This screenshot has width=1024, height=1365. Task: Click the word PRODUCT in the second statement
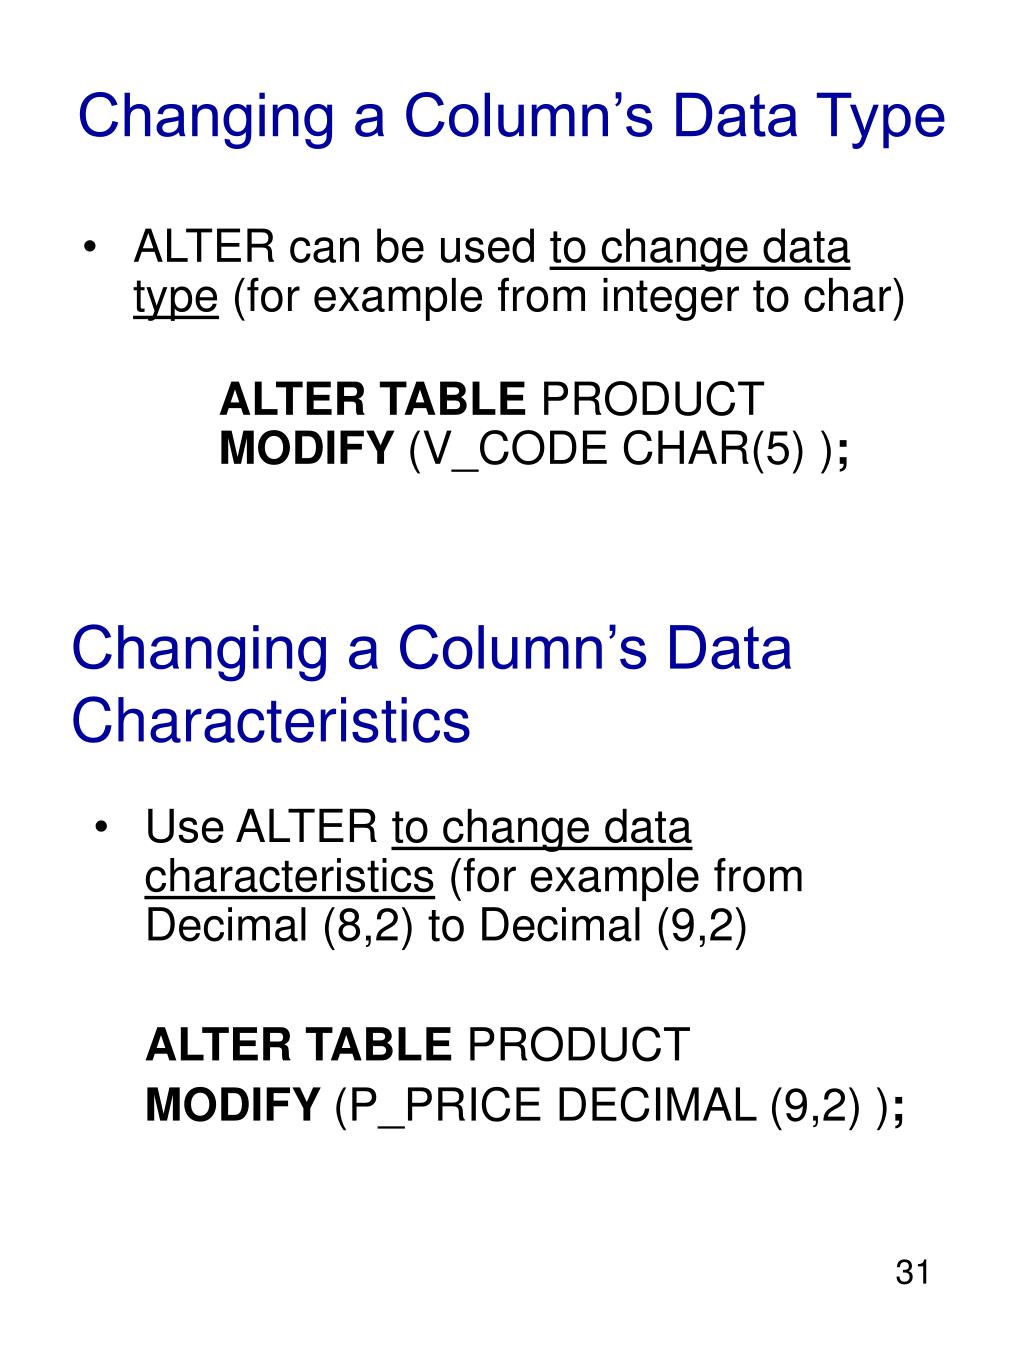(x=579, y=1045)
